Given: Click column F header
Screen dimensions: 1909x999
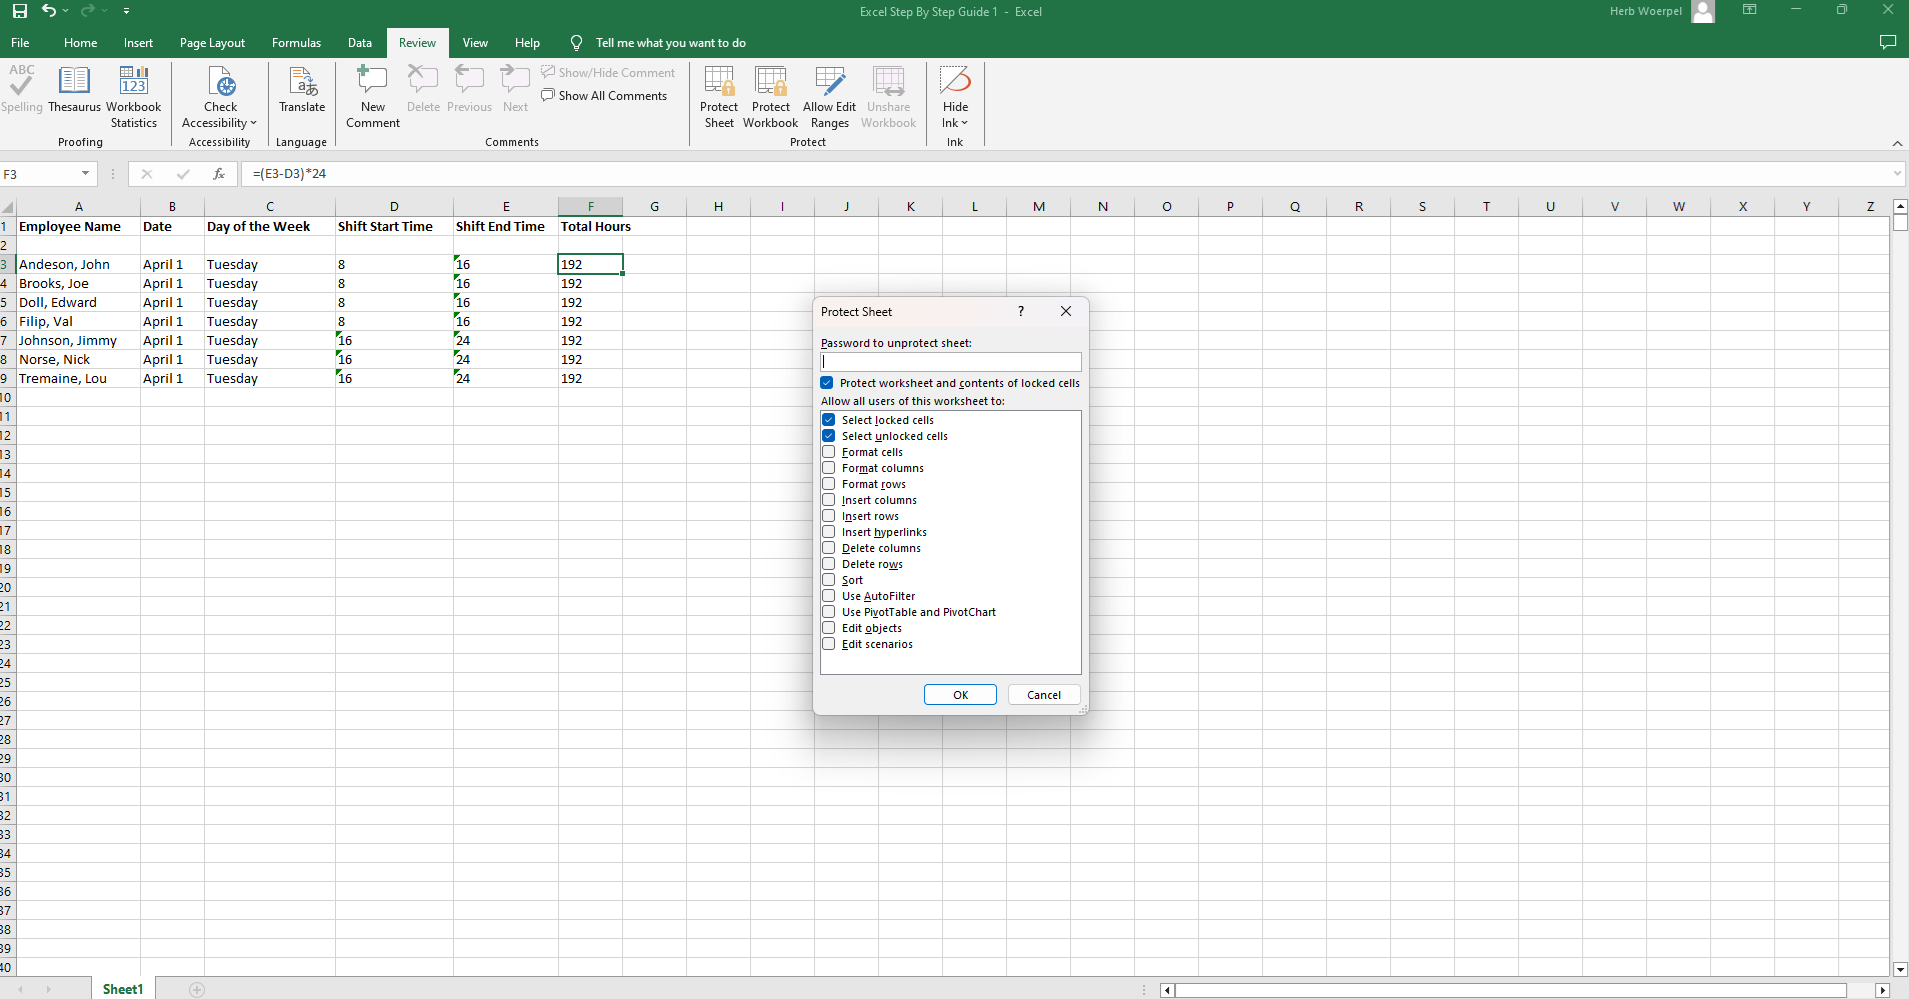Looking at the screenshot, I should click(590, 207).
